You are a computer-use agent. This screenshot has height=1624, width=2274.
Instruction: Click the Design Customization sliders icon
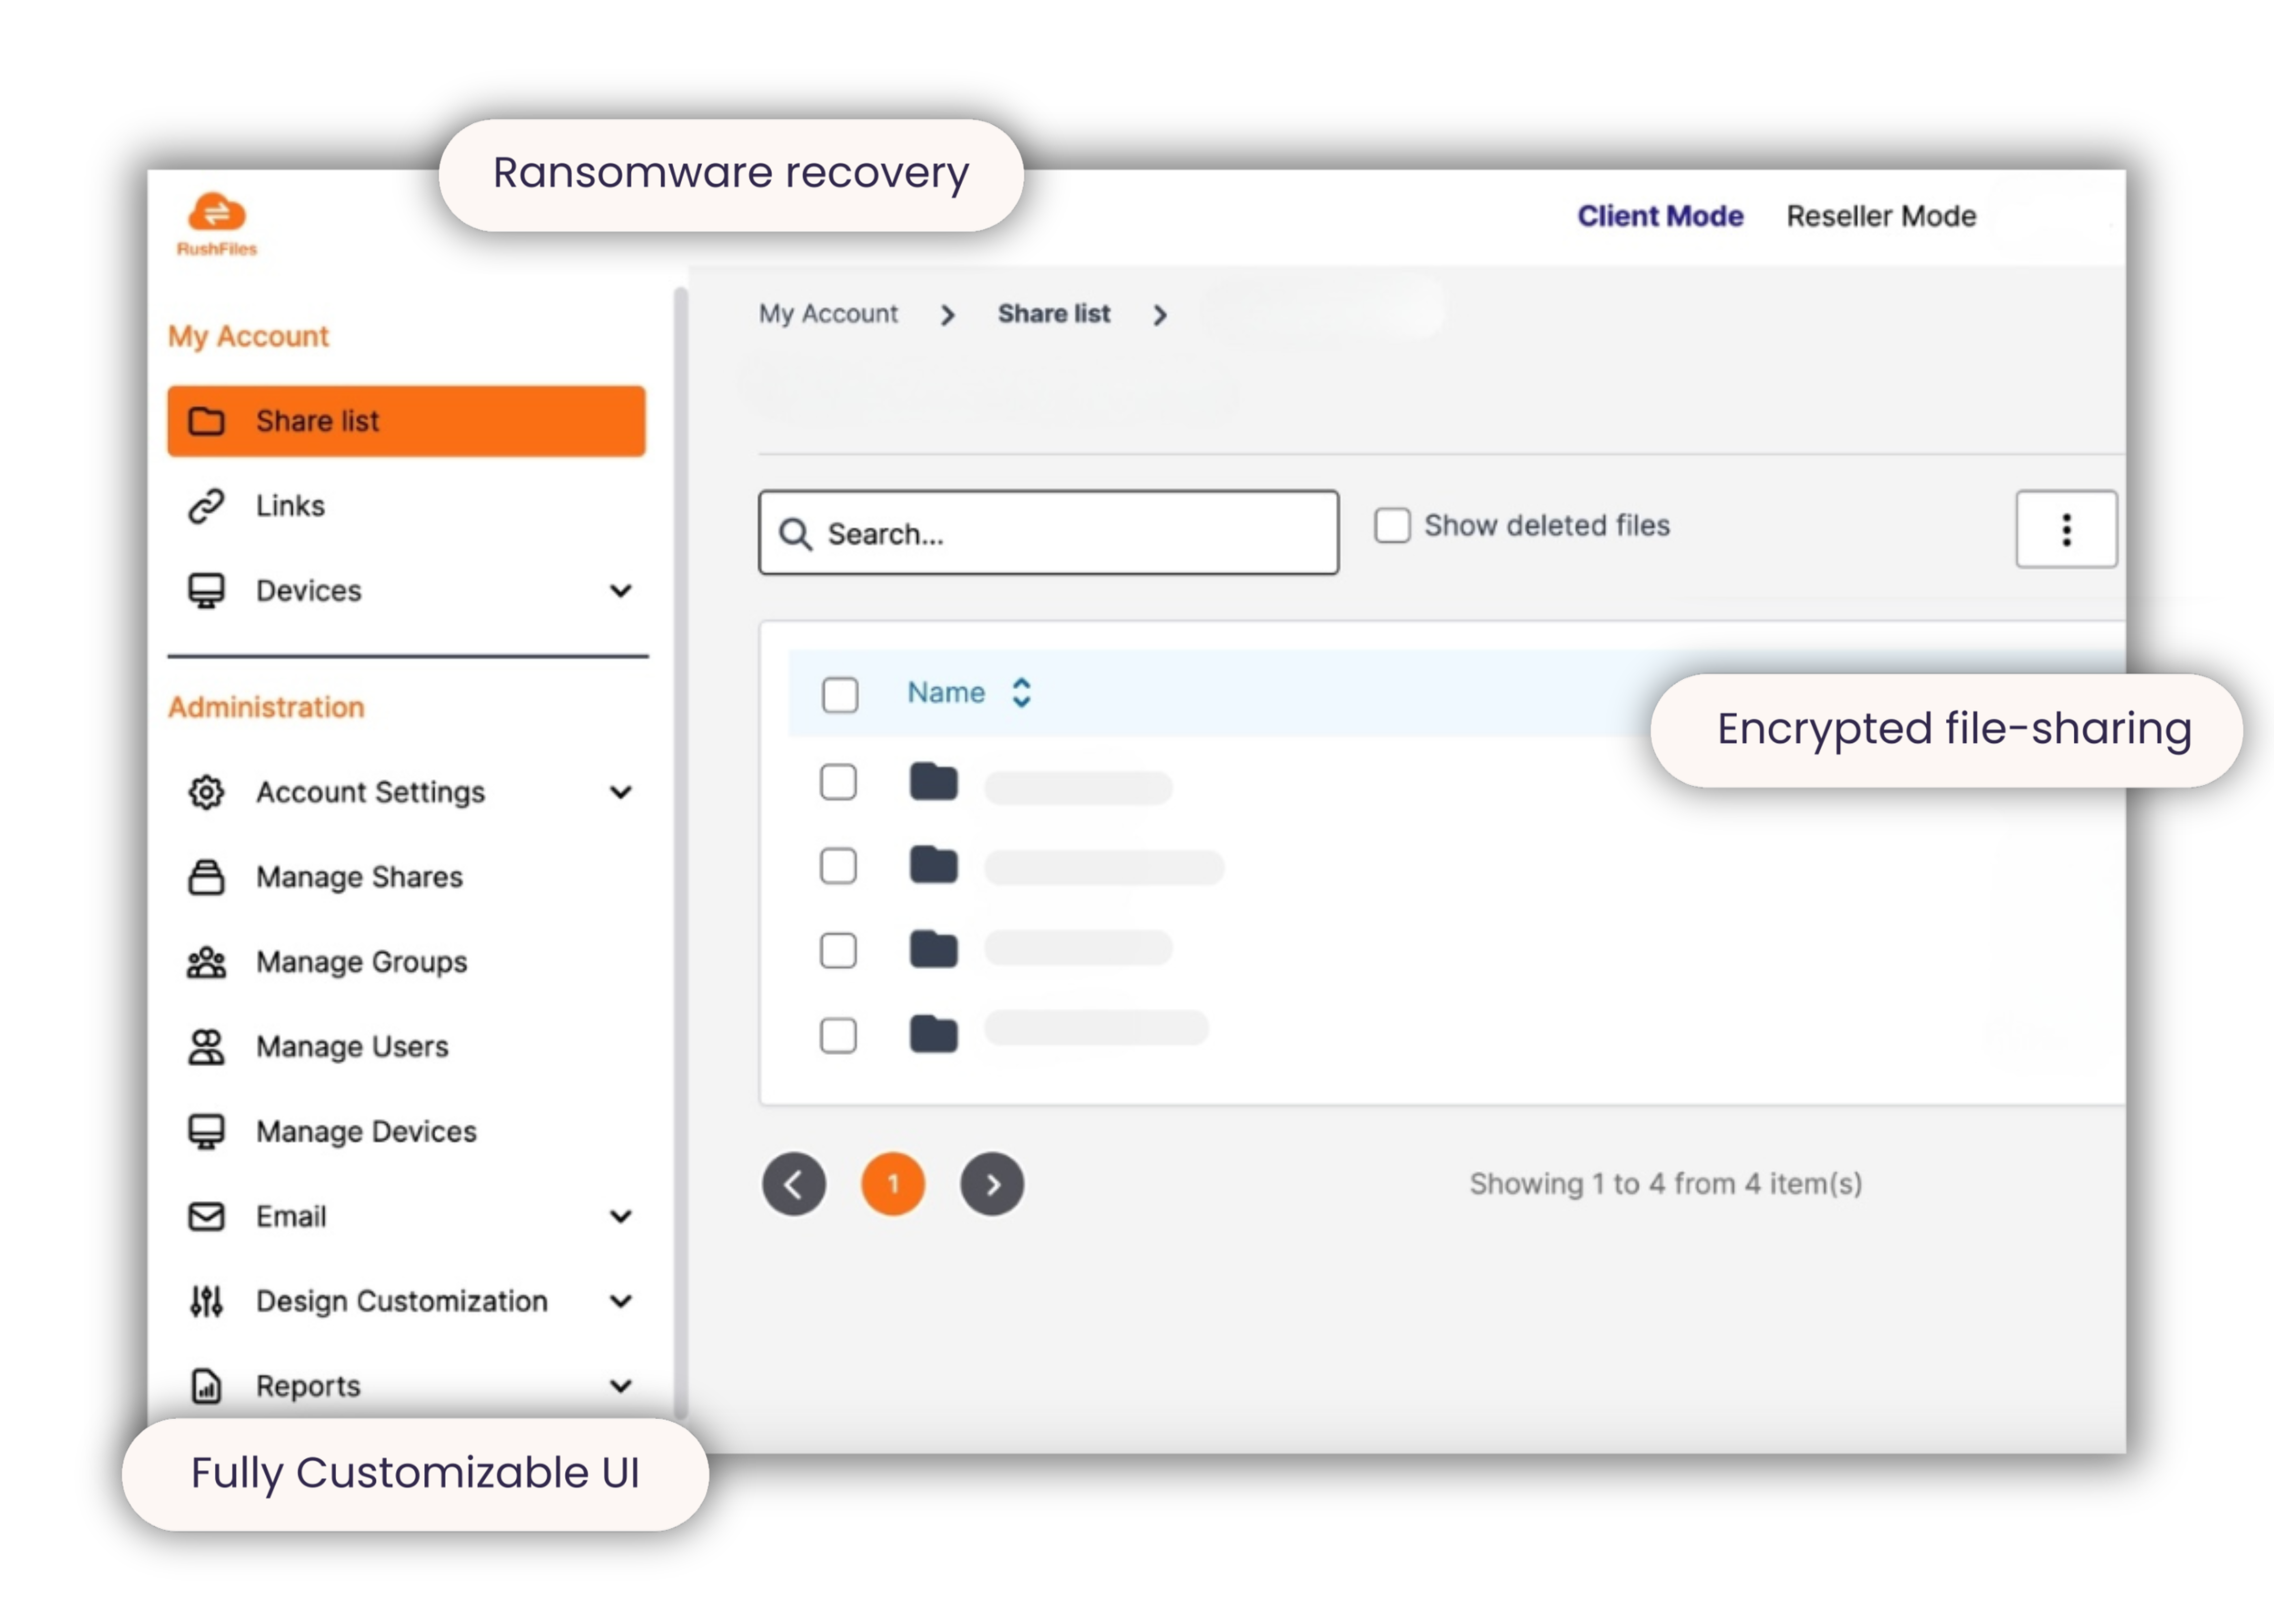point(205,1301)
